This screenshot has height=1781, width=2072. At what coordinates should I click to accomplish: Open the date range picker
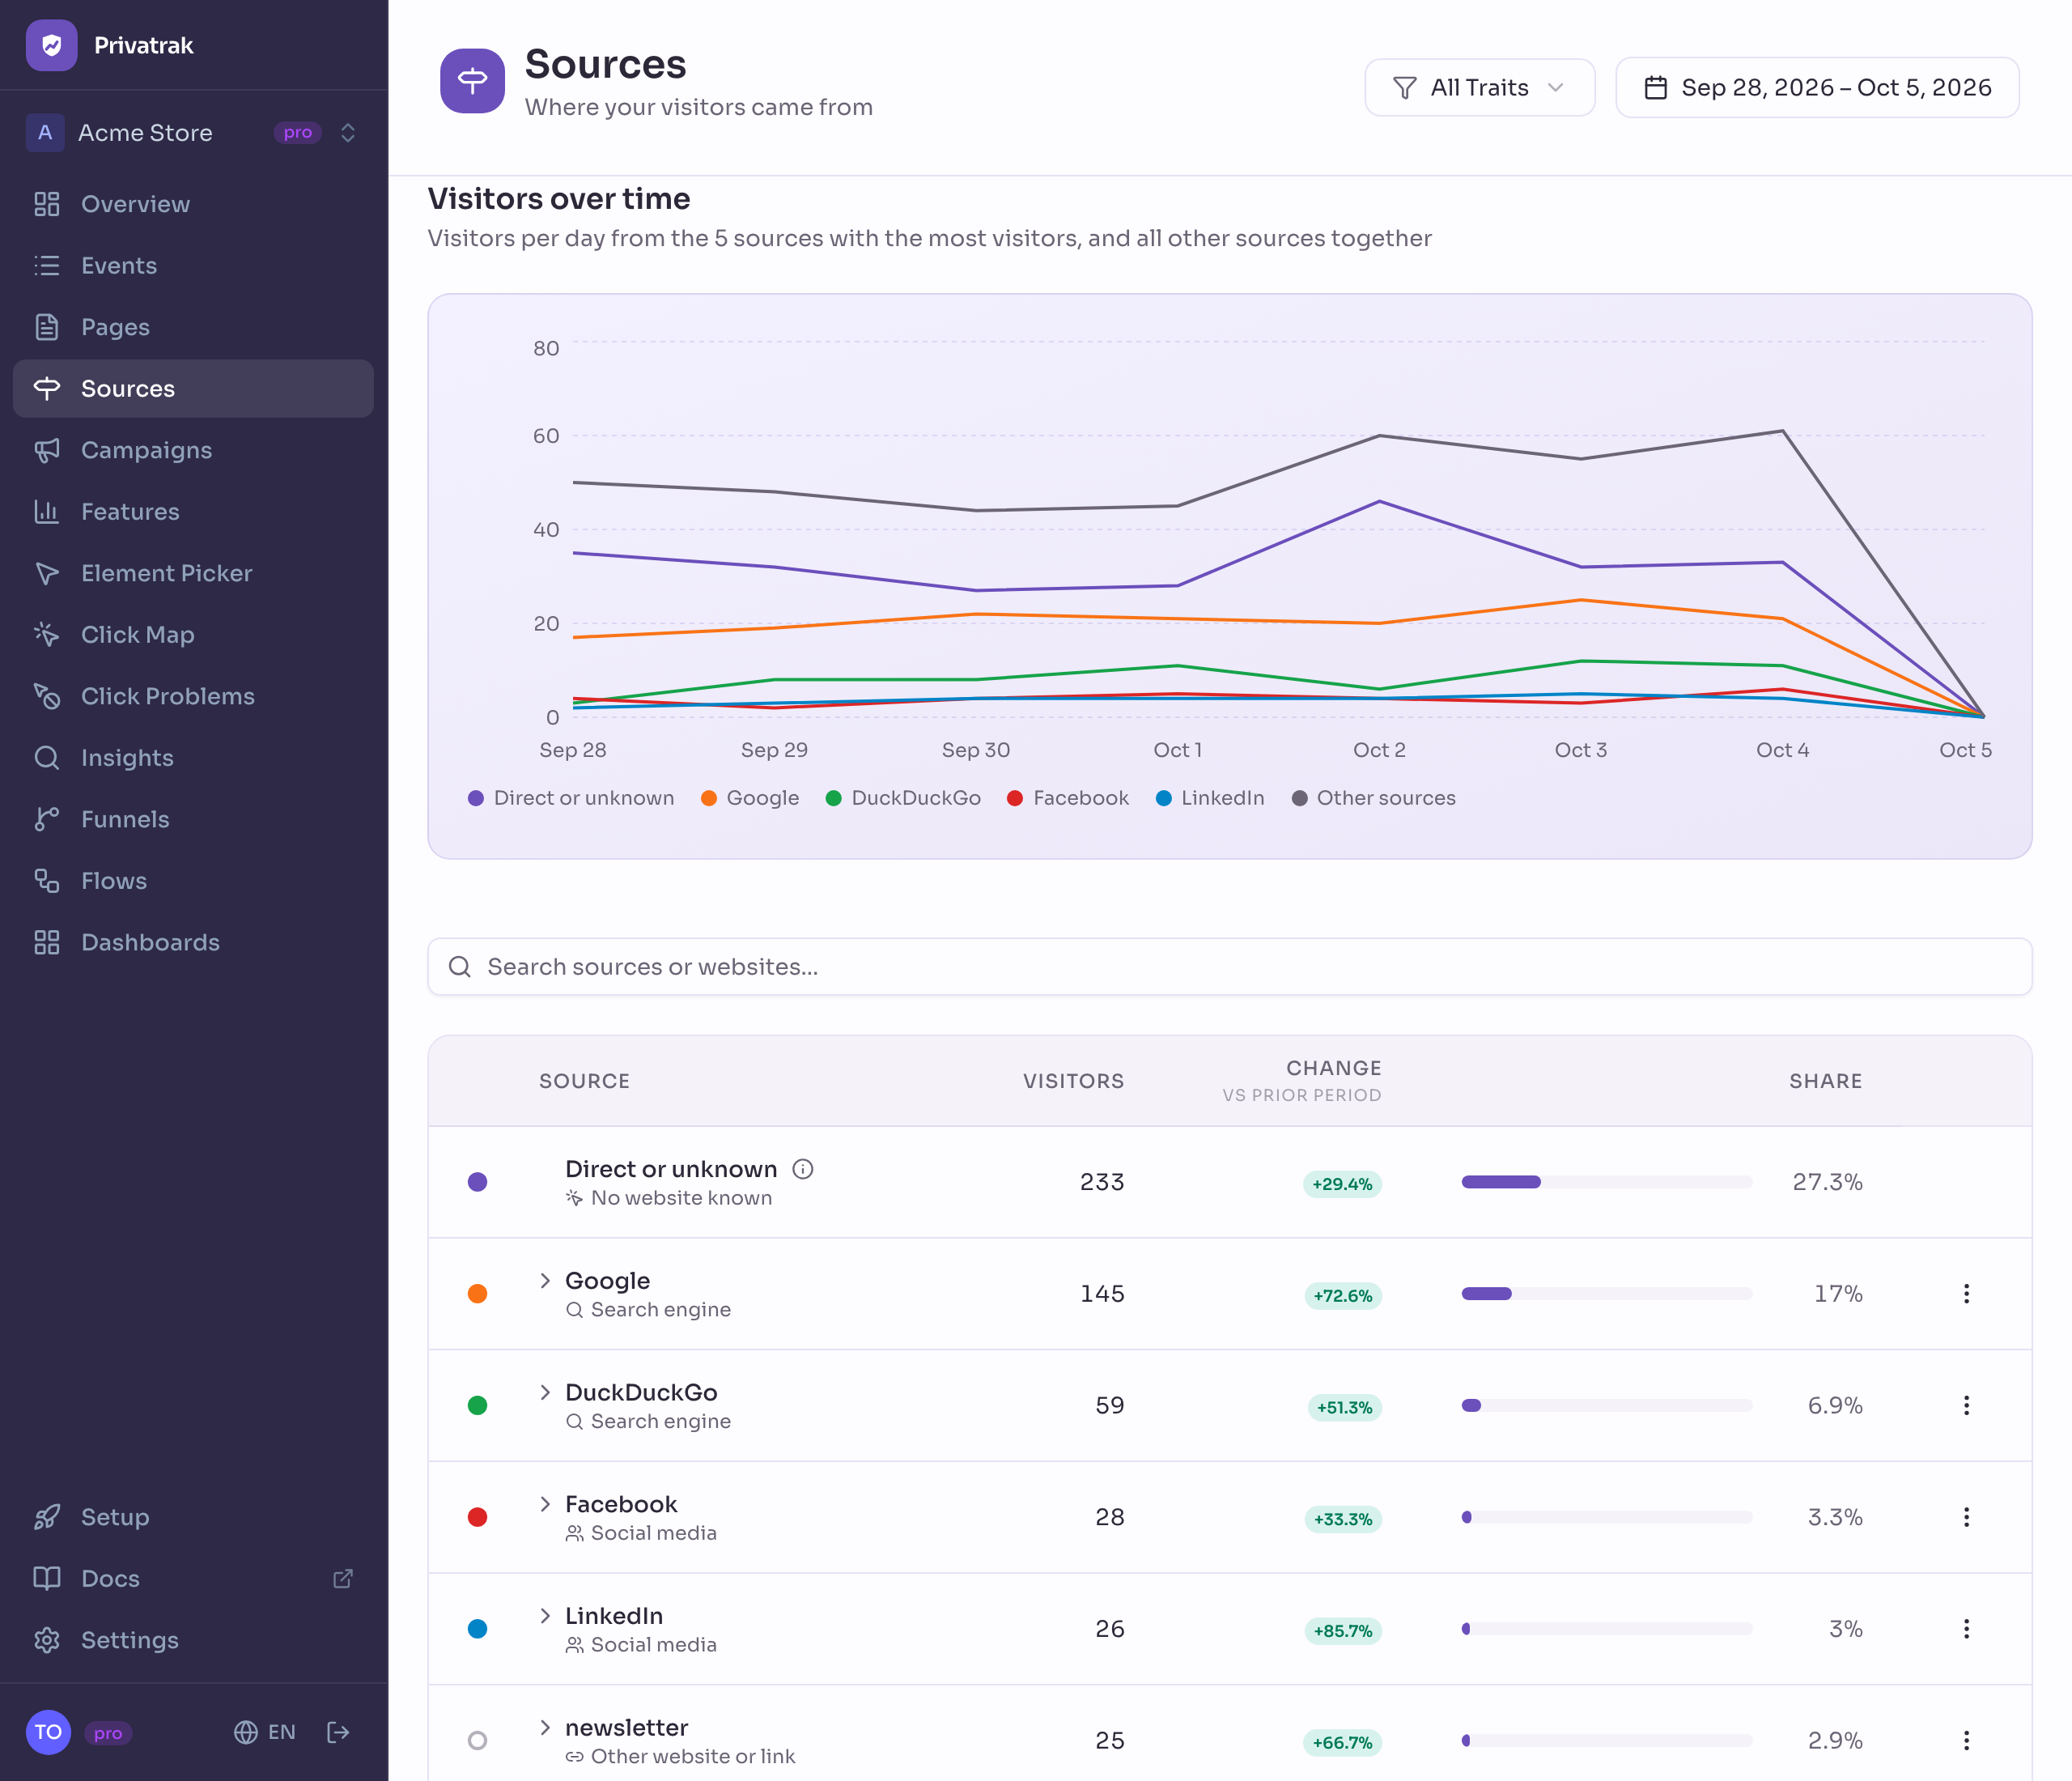coord(1817,88)
